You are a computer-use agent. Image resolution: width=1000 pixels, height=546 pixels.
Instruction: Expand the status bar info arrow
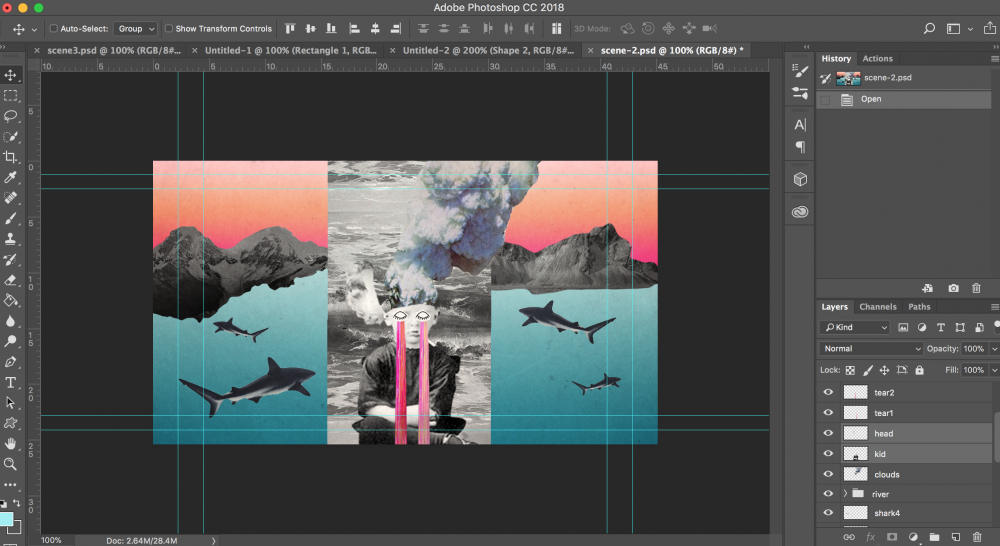(x=214, y=540)
